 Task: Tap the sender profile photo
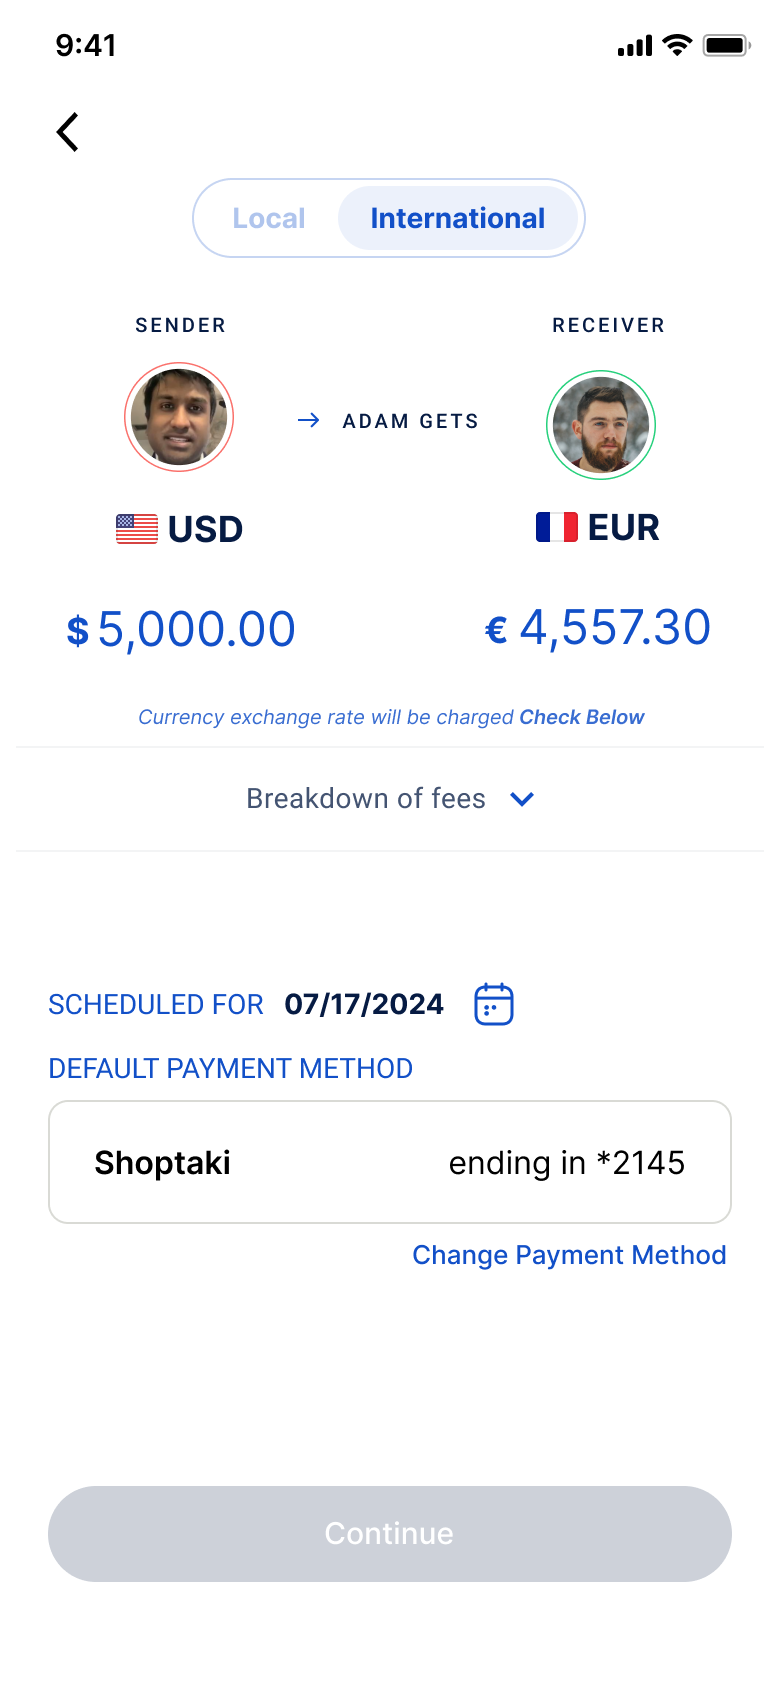coord(179,417)
